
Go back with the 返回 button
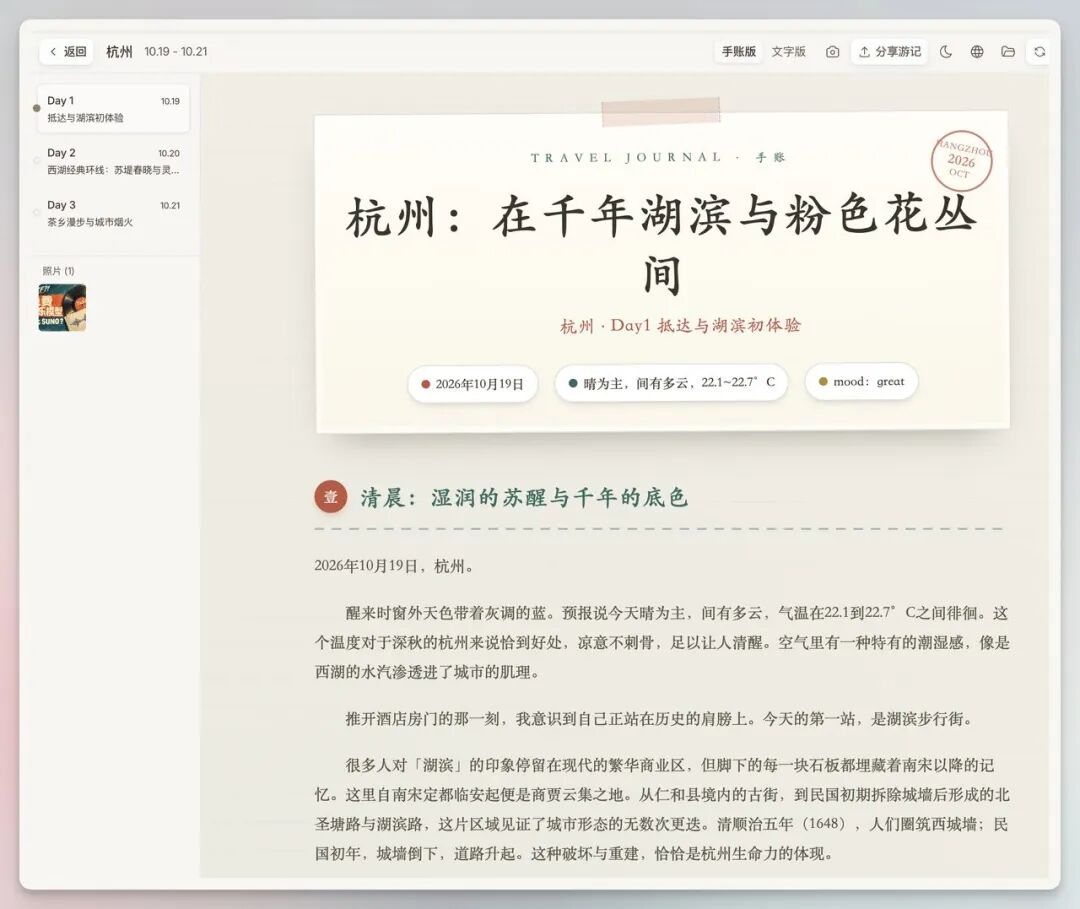click(67, 52)
